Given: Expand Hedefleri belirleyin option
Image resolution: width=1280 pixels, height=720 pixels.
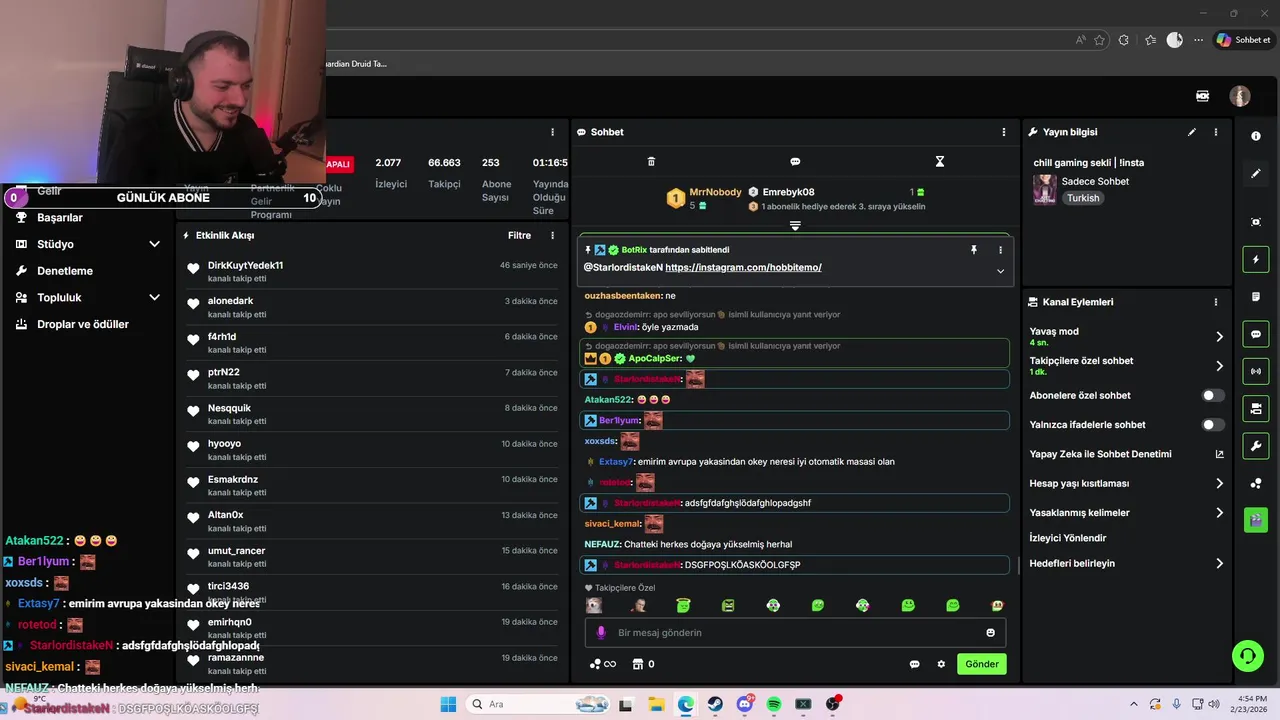Looking at the screenshot, I should [x=1127, y=563].
